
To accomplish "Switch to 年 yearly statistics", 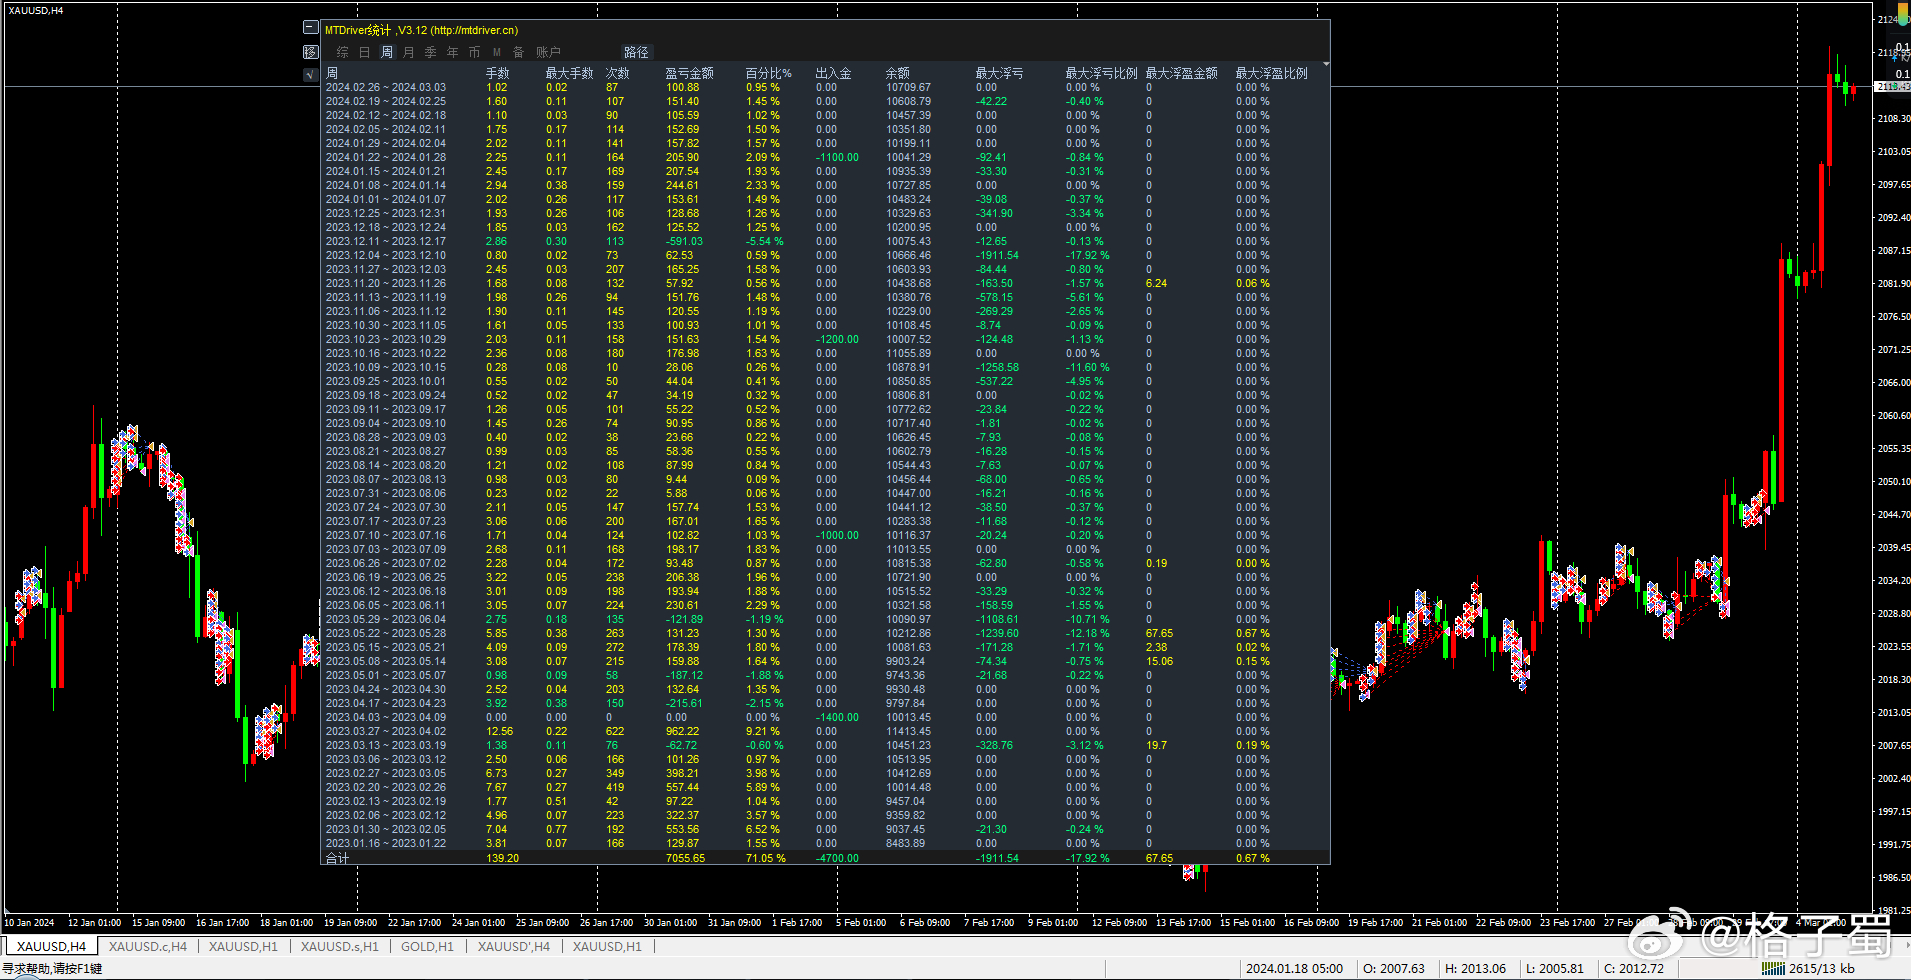I will [453, 52].
